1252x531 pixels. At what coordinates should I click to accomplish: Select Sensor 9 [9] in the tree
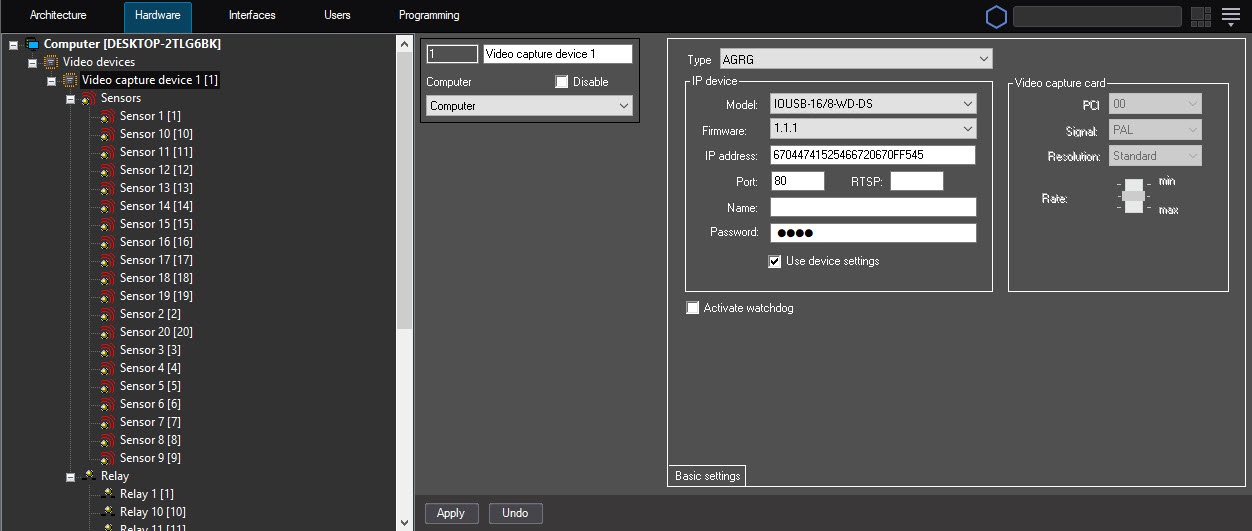[x=150, y=458]
